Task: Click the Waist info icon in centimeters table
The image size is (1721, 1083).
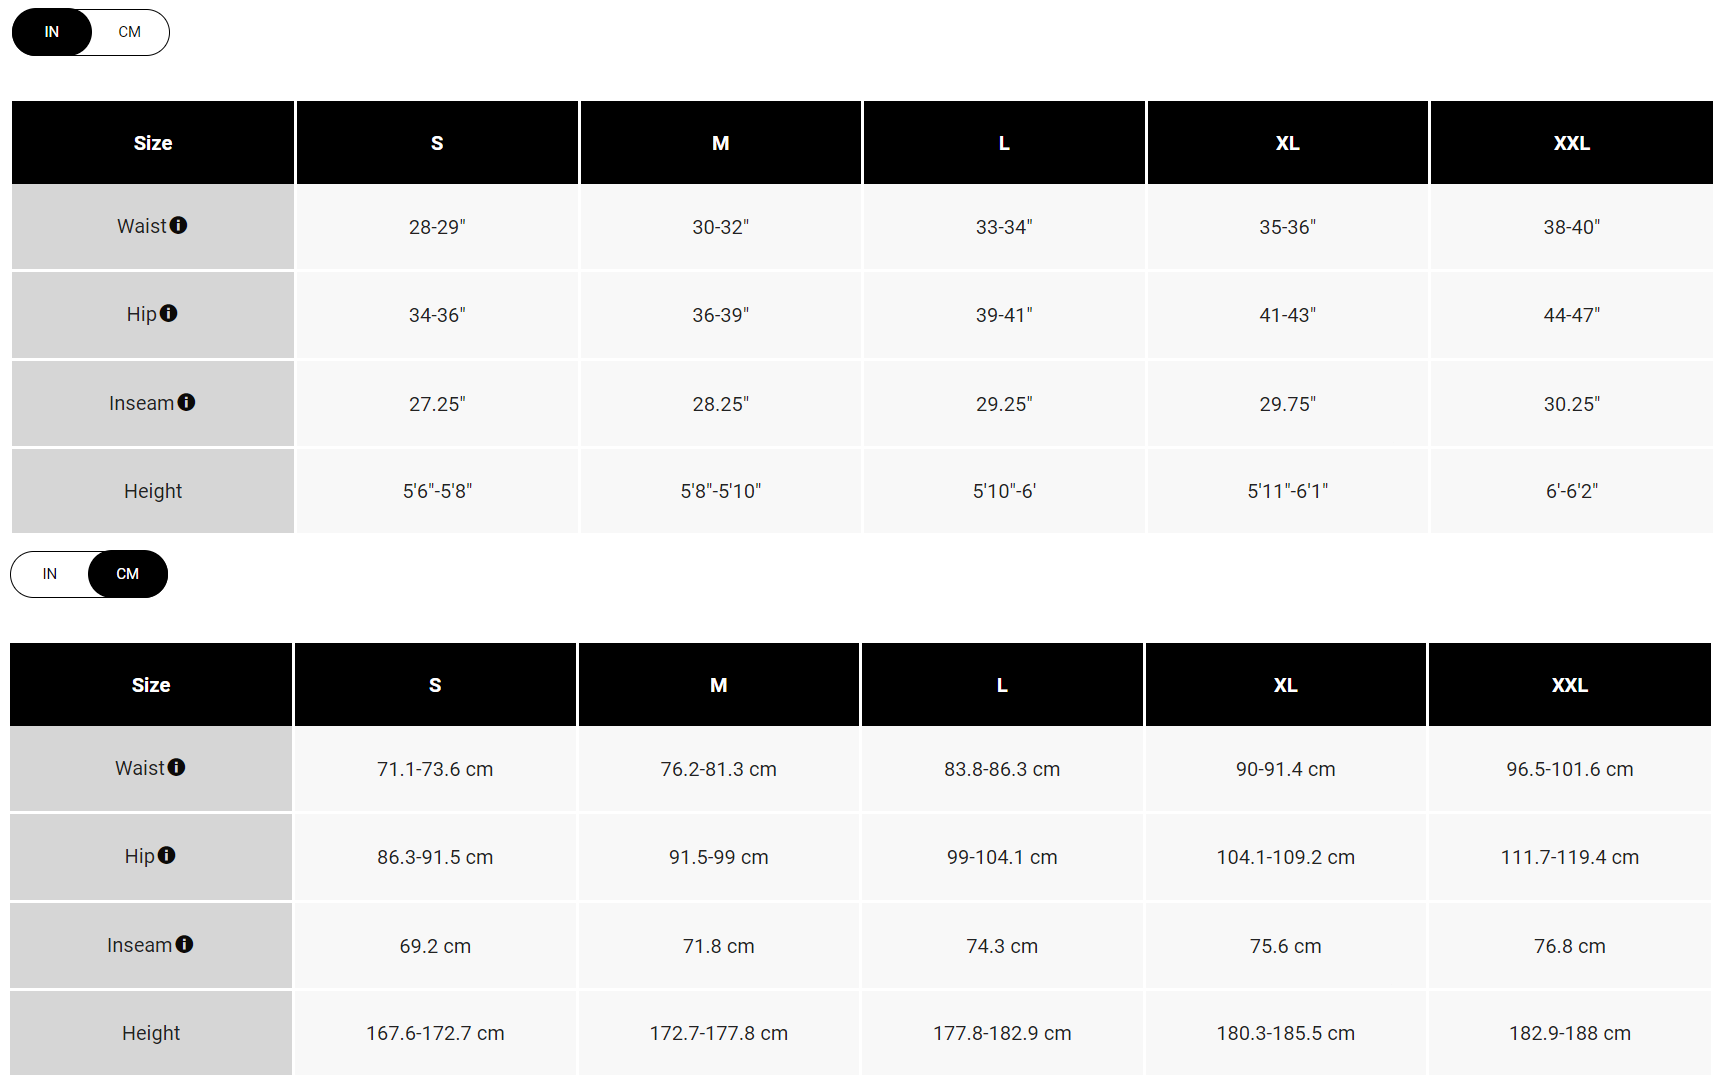Action: coord(177,768)
